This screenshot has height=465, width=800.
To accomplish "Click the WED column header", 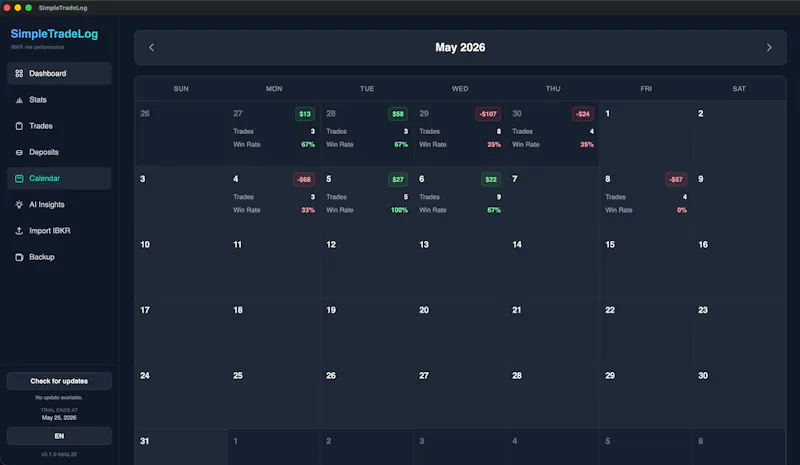I will [x=460, y=89].
